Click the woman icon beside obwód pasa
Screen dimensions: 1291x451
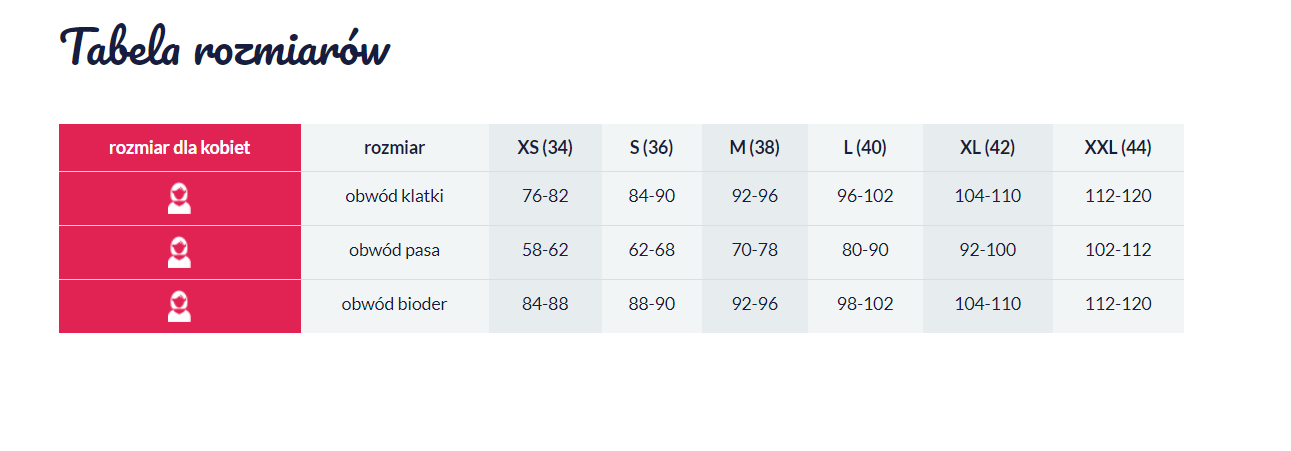tap(180, 252)
